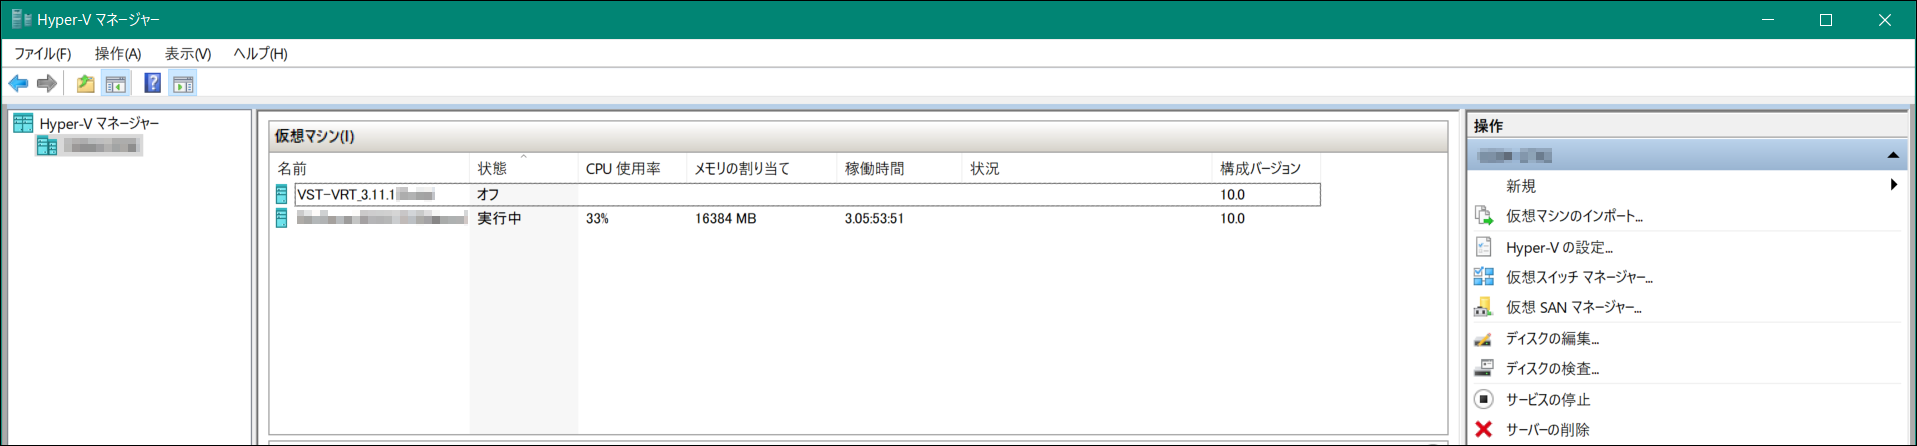Toggle the console tree pane icon
The width and height of the screenshot is (1917, 446).
click(x=116, y=84)
